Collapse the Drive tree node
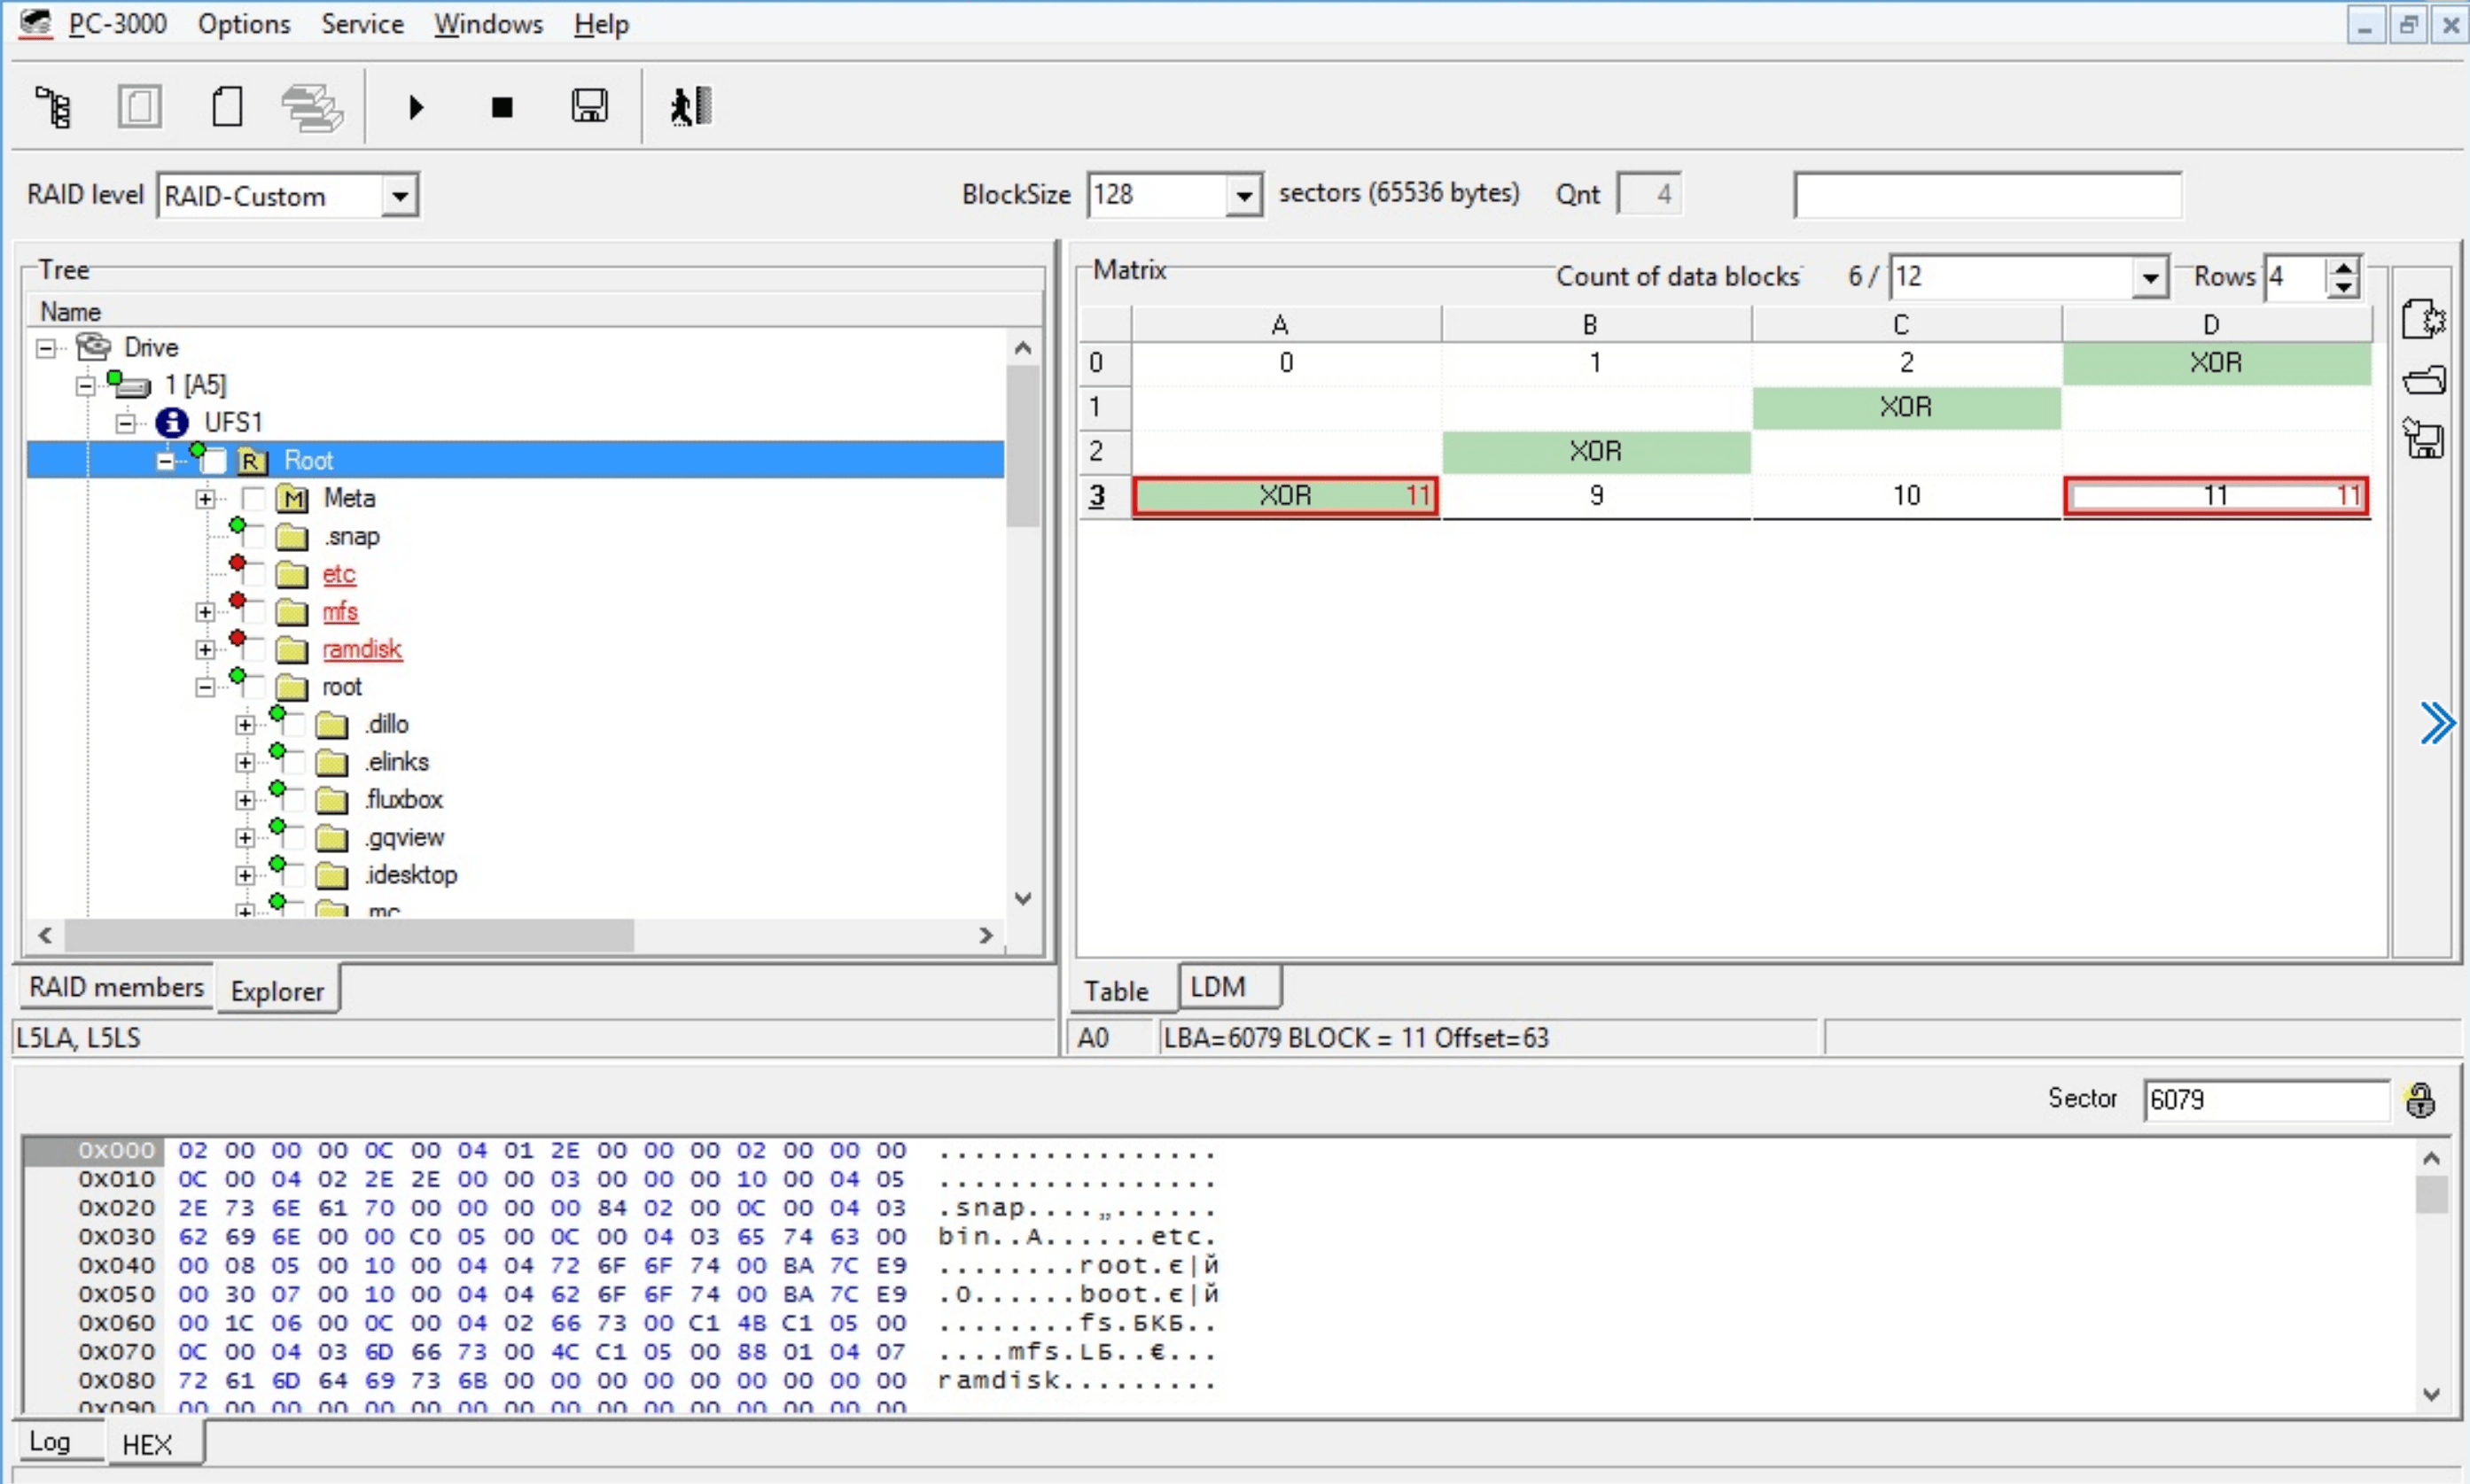The height and width of the screenshot is (1484, 2470). click(46, 348)
